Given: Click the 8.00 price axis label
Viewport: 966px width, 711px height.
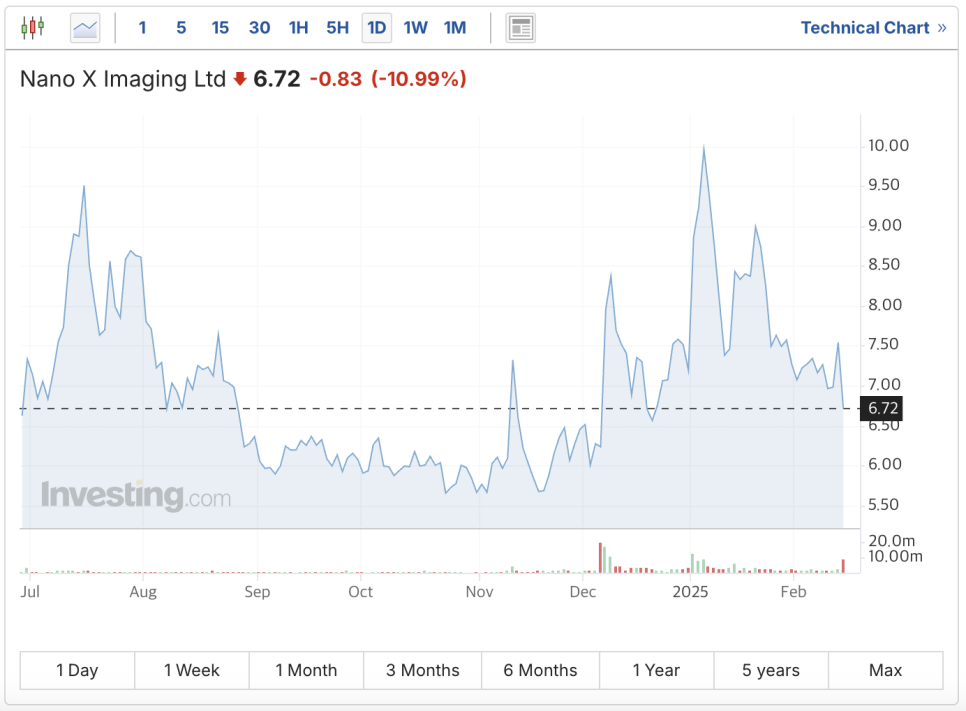Looking at the screenshot, I should (x=885, y=304).
